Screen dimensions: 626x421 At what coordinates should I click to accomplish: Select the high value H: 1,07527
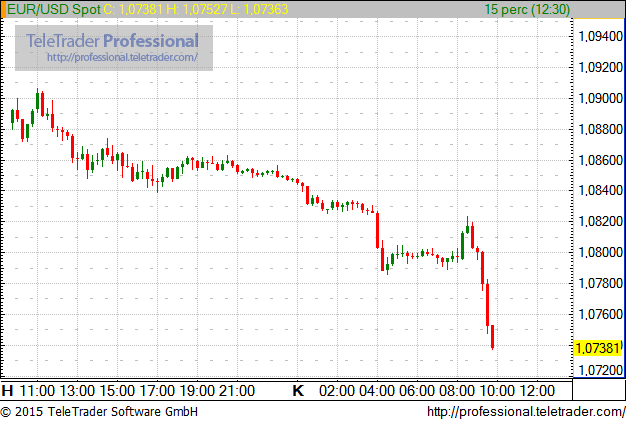coord(197,9)
